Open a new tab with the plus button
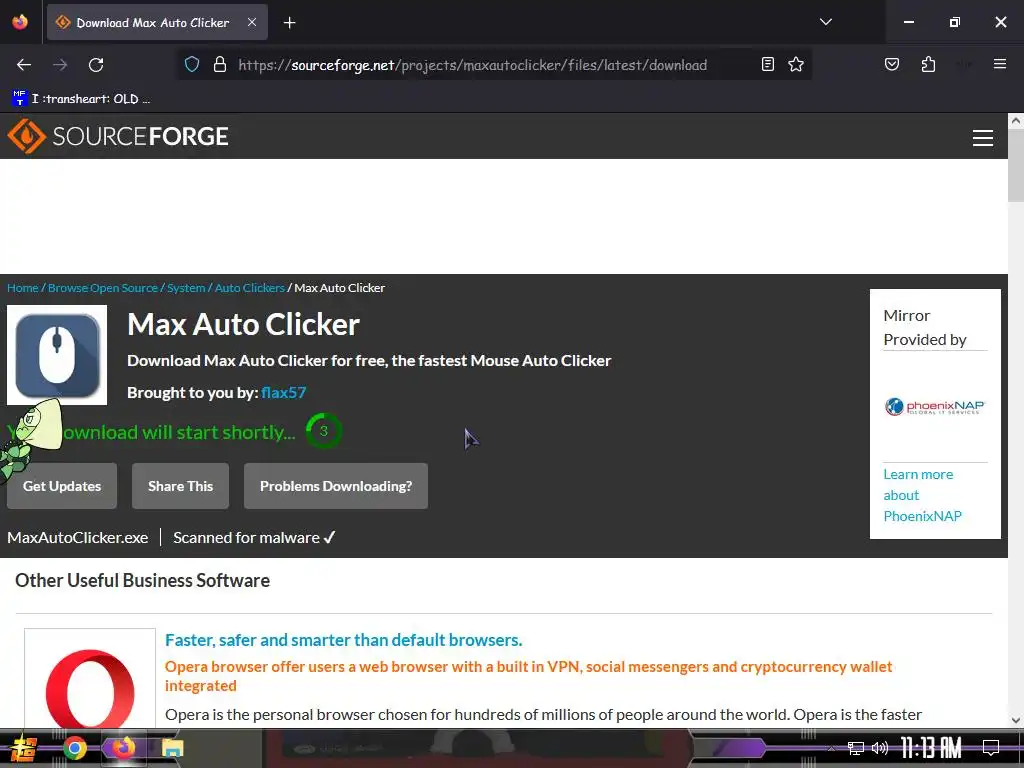The height and width of the screenshot is (768, 1024). coord(289,23)
